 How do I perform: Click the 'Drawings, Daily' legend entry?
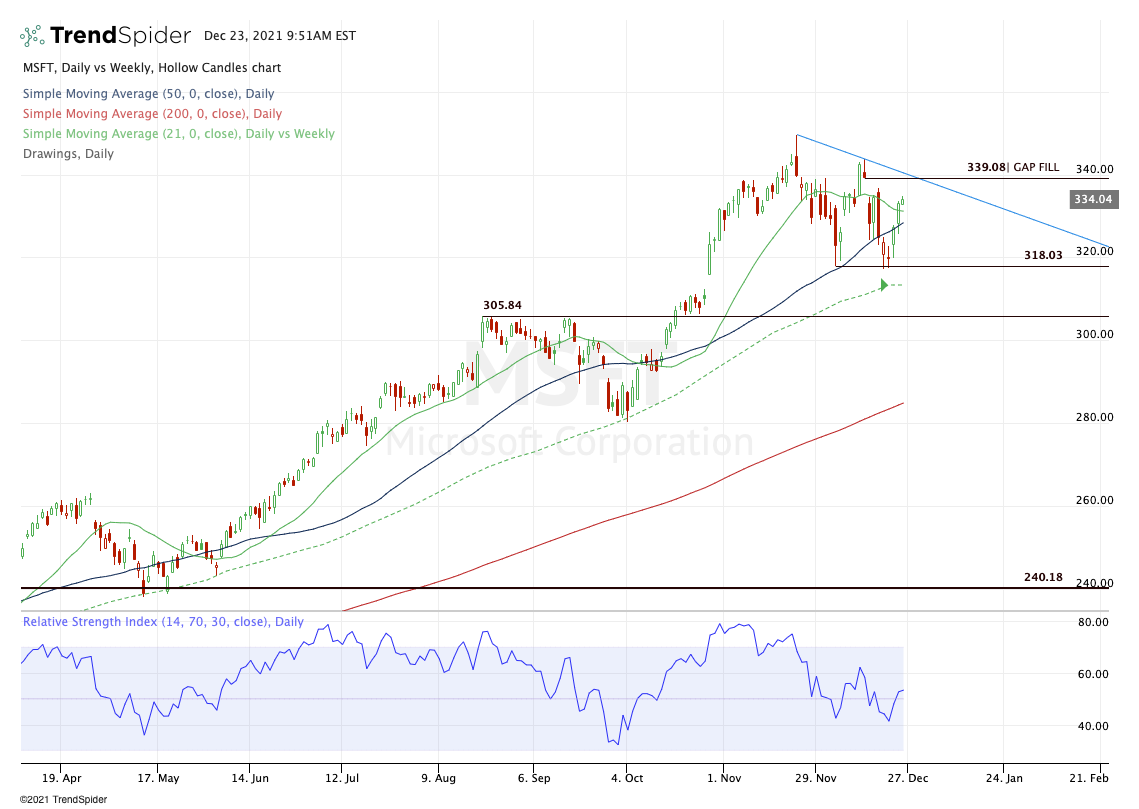click(68, 154)
